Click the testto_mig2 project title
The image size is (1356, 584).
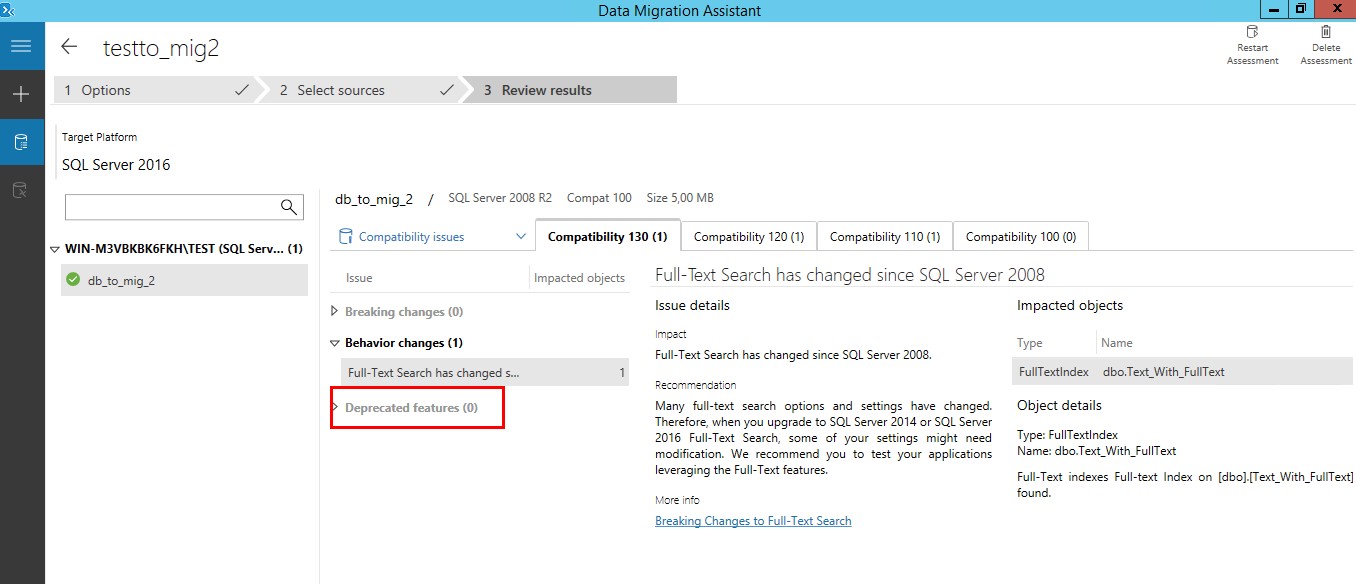coord(161,48)
